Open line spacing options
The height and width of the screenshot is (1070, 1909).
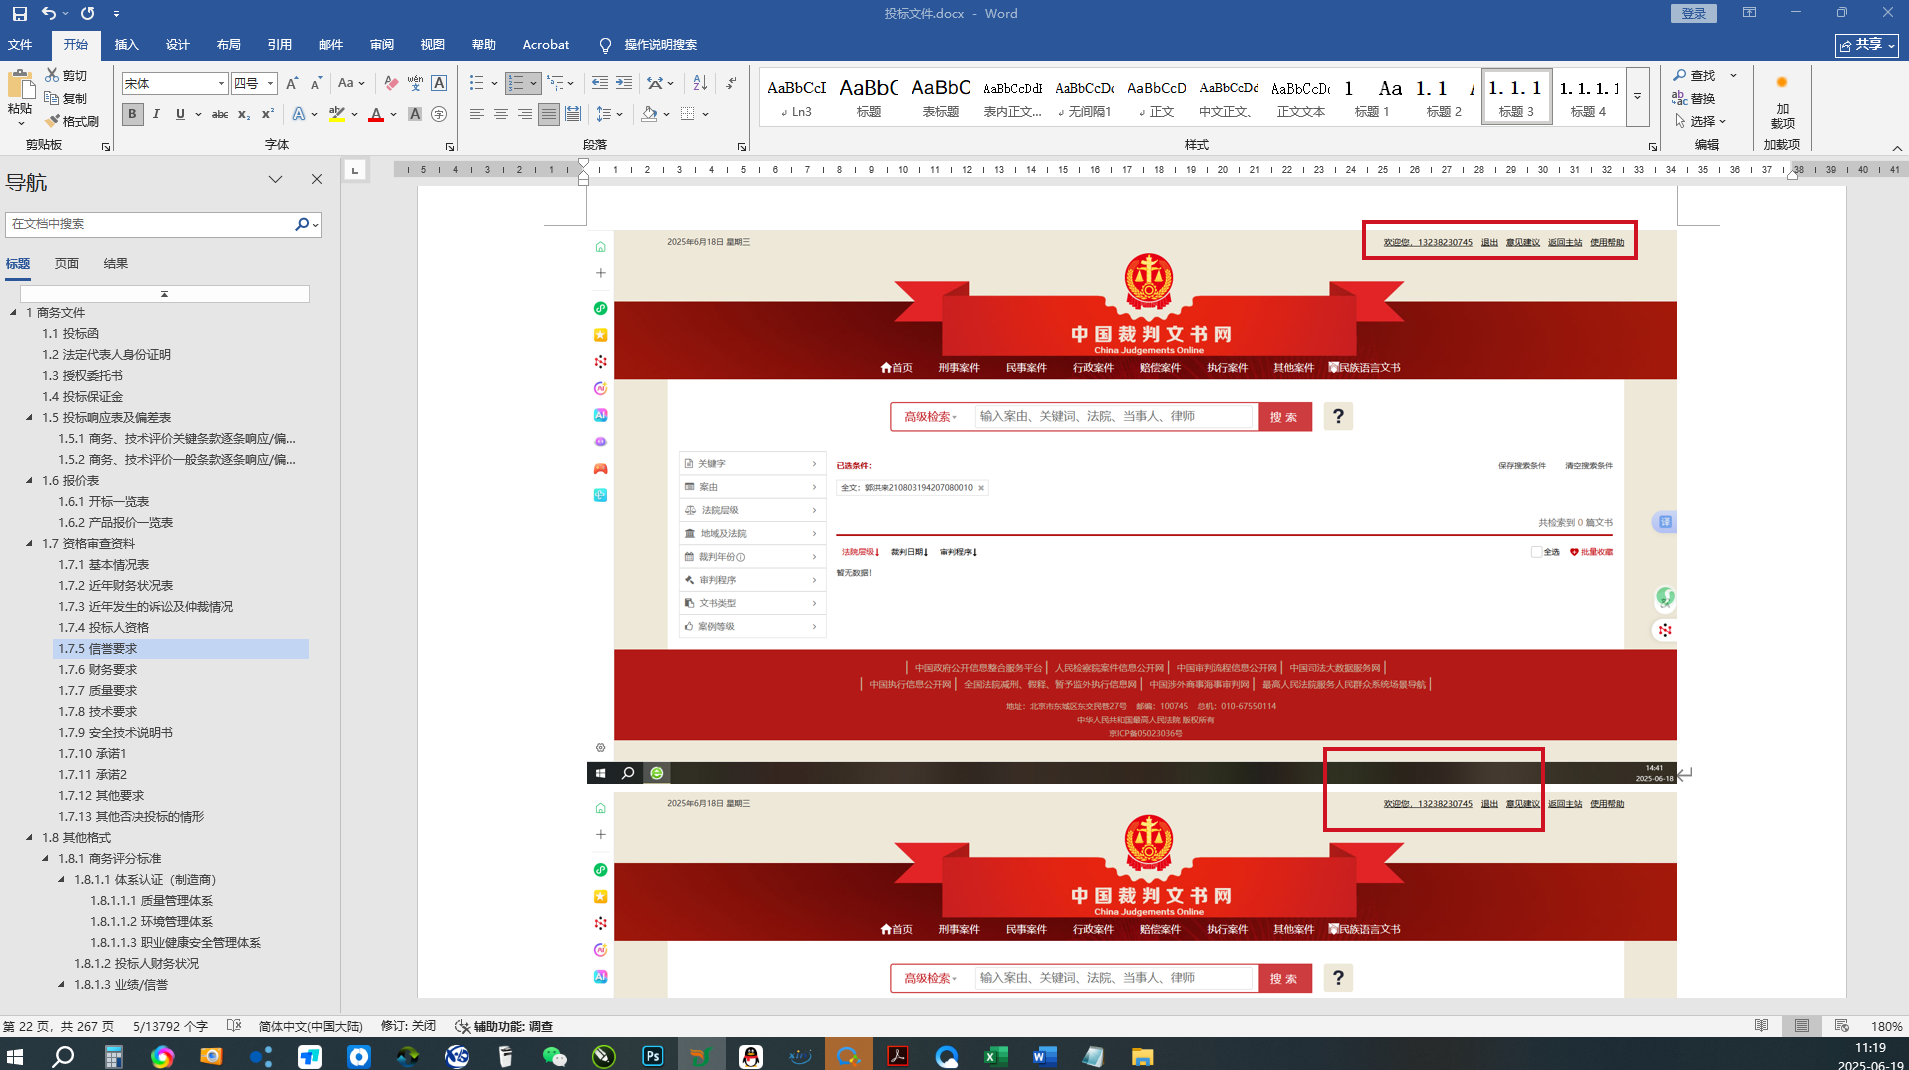click(609, 115)
